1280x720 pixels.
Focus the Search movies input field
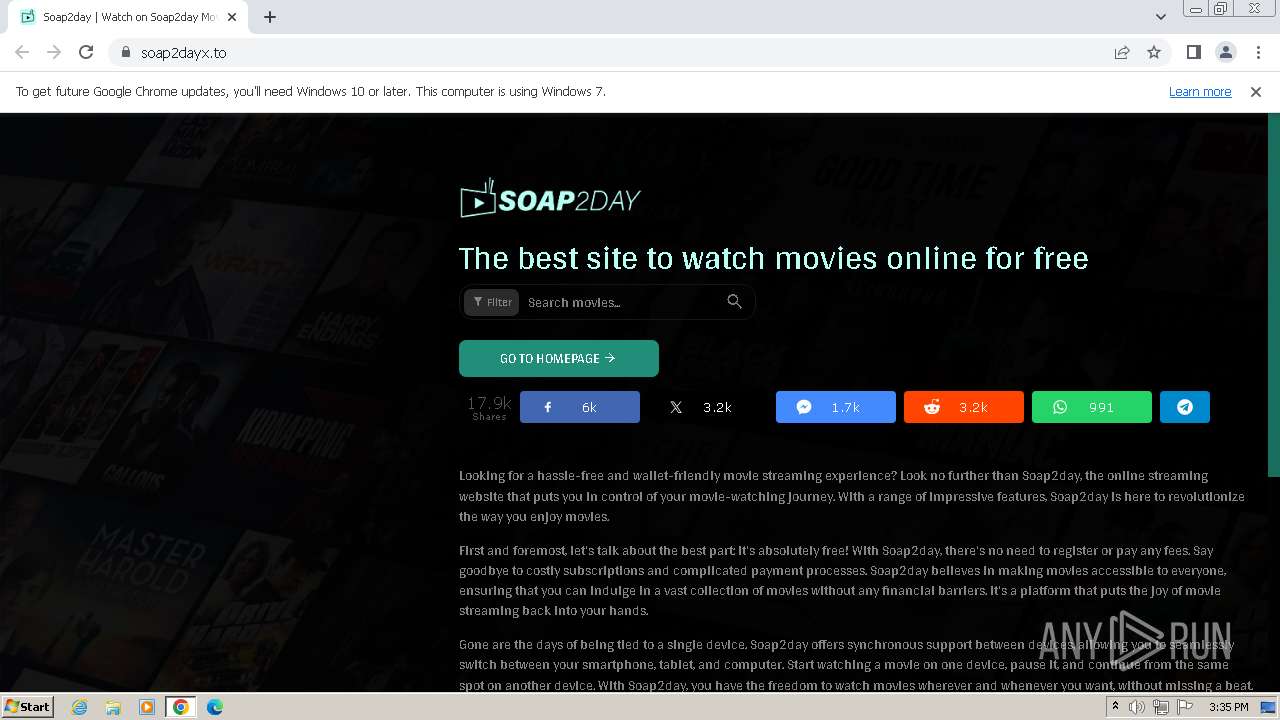(620, 302)
